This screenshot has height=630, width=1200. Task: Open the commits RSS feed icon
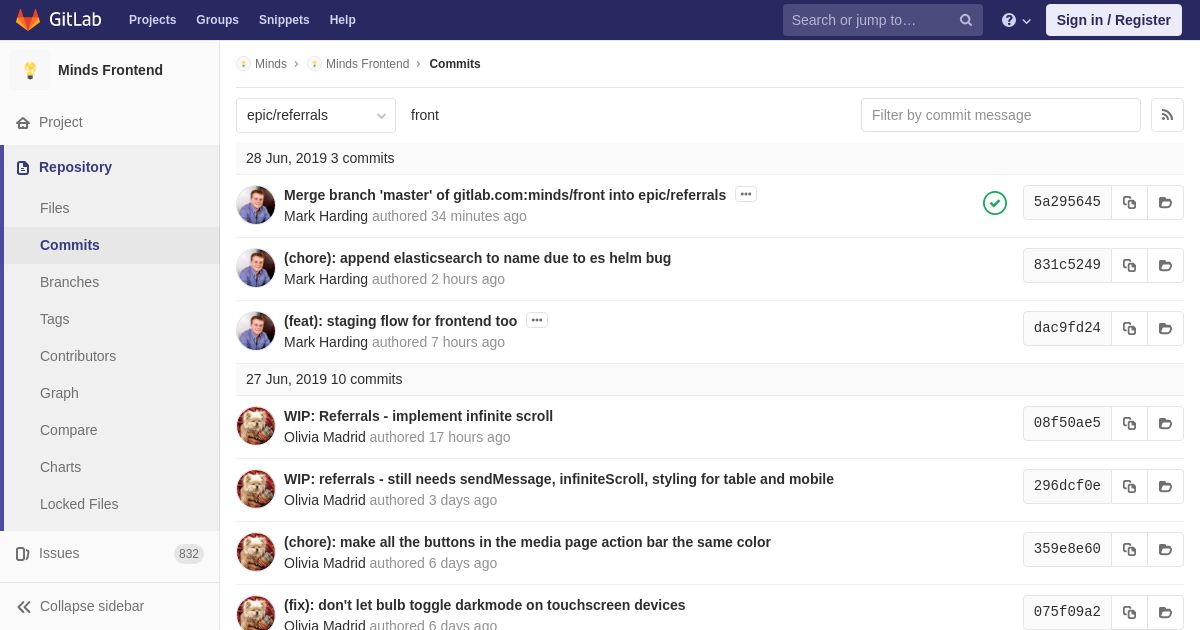(x=1167, y=115)
